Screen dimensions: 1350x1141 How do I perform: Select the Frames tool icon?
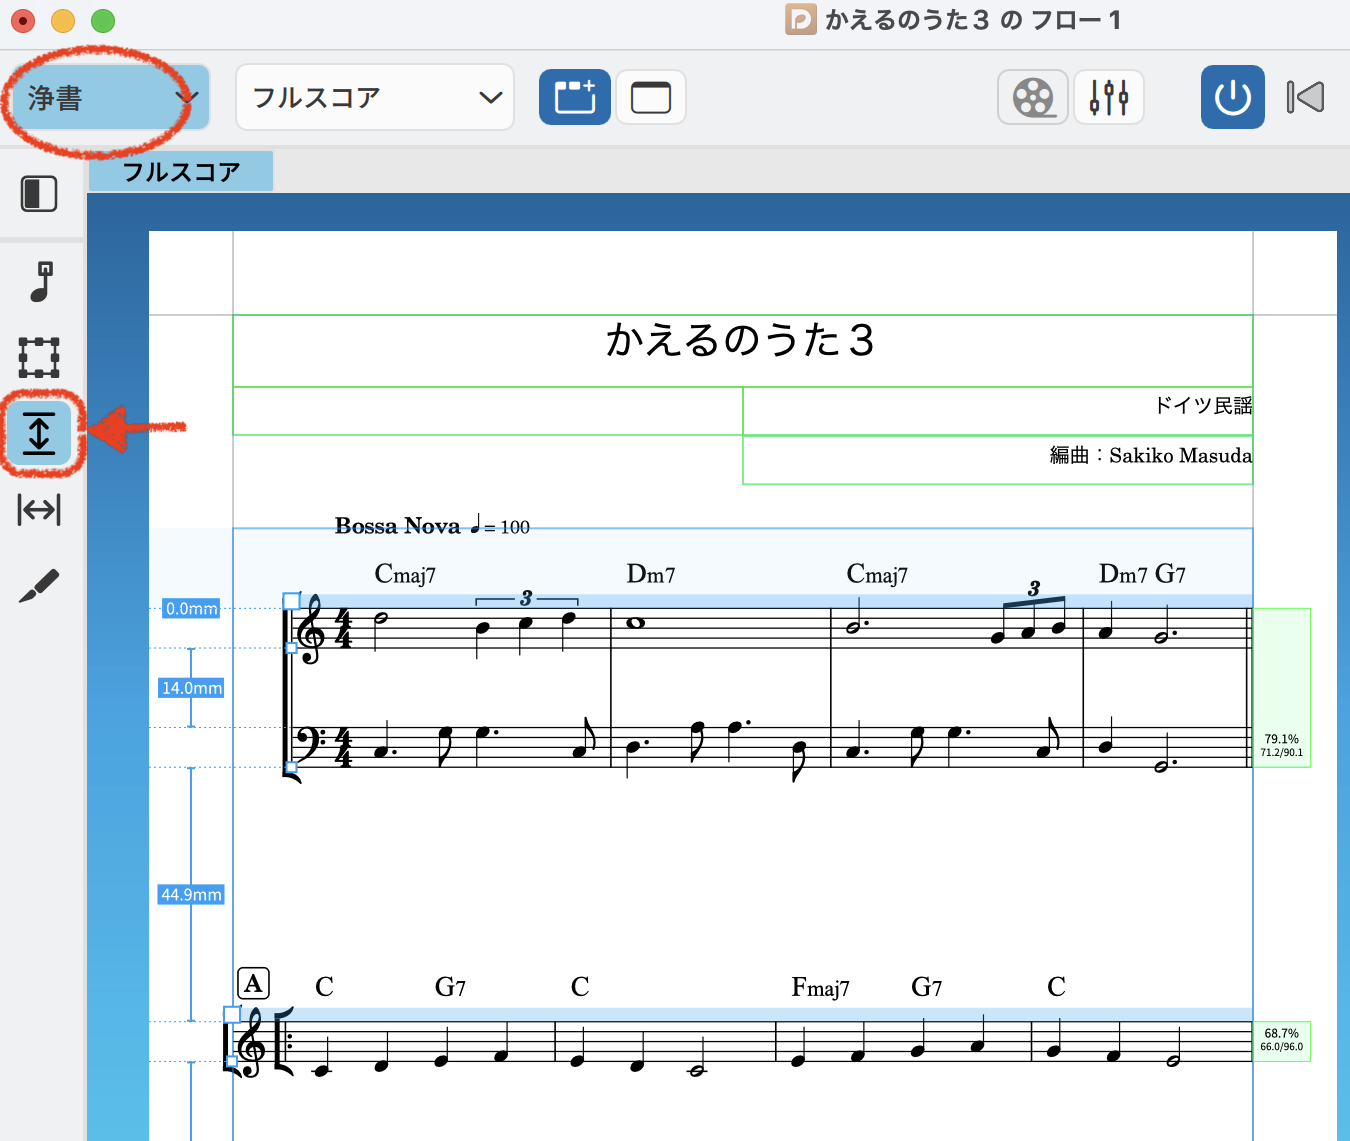pyautogui.click(x=40, y=357)
